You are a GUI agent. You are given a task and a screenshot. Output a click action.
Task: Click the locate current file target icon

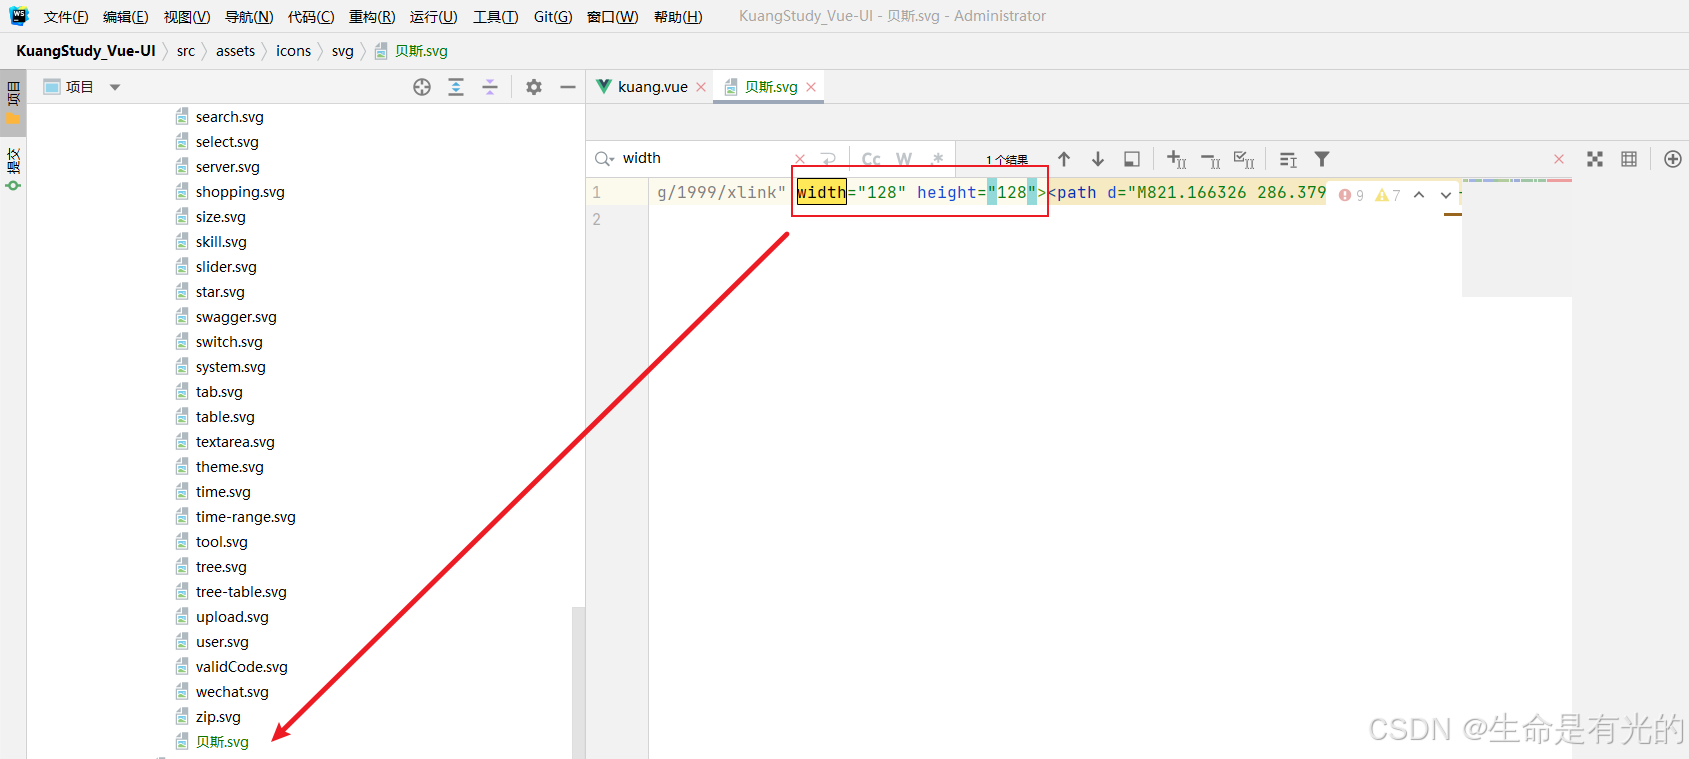click(422, 87)
